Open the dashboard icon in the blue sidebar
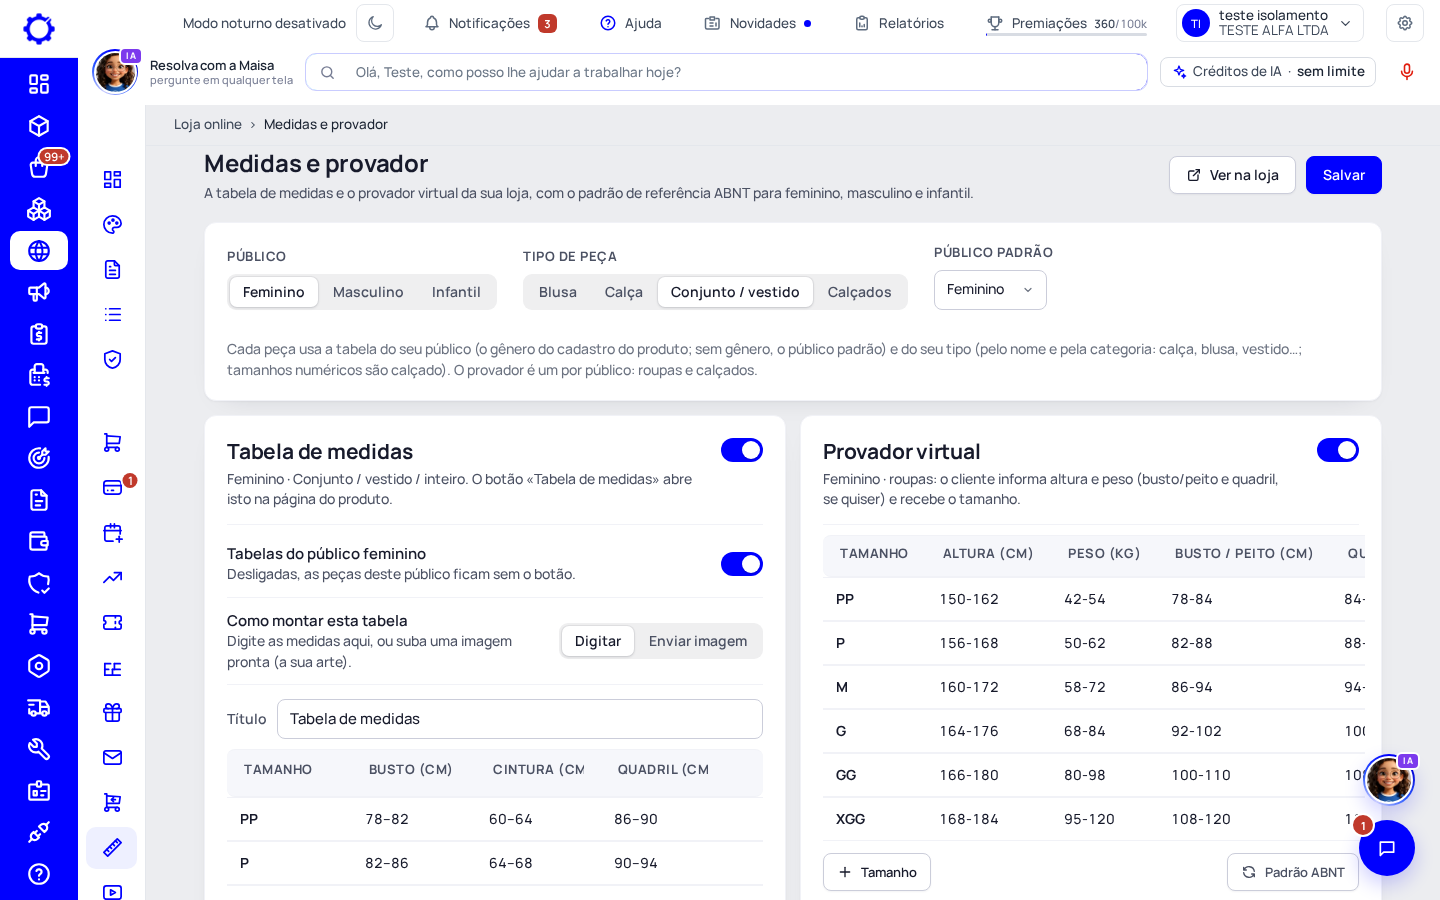Image resolution: width=1440 pixels, height=900 pixels. [x=39, y=84]
